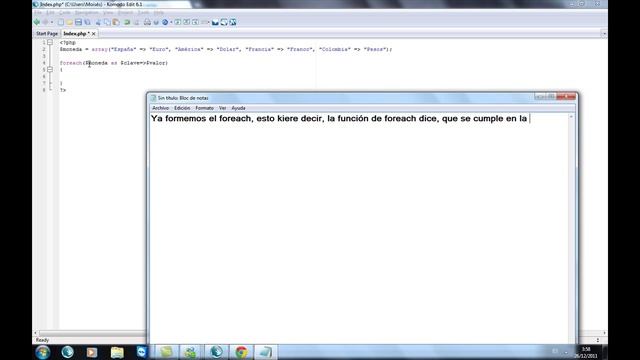Open the Edición menu in Bloc de notas

pyautogui.click(x=182, y=108)
